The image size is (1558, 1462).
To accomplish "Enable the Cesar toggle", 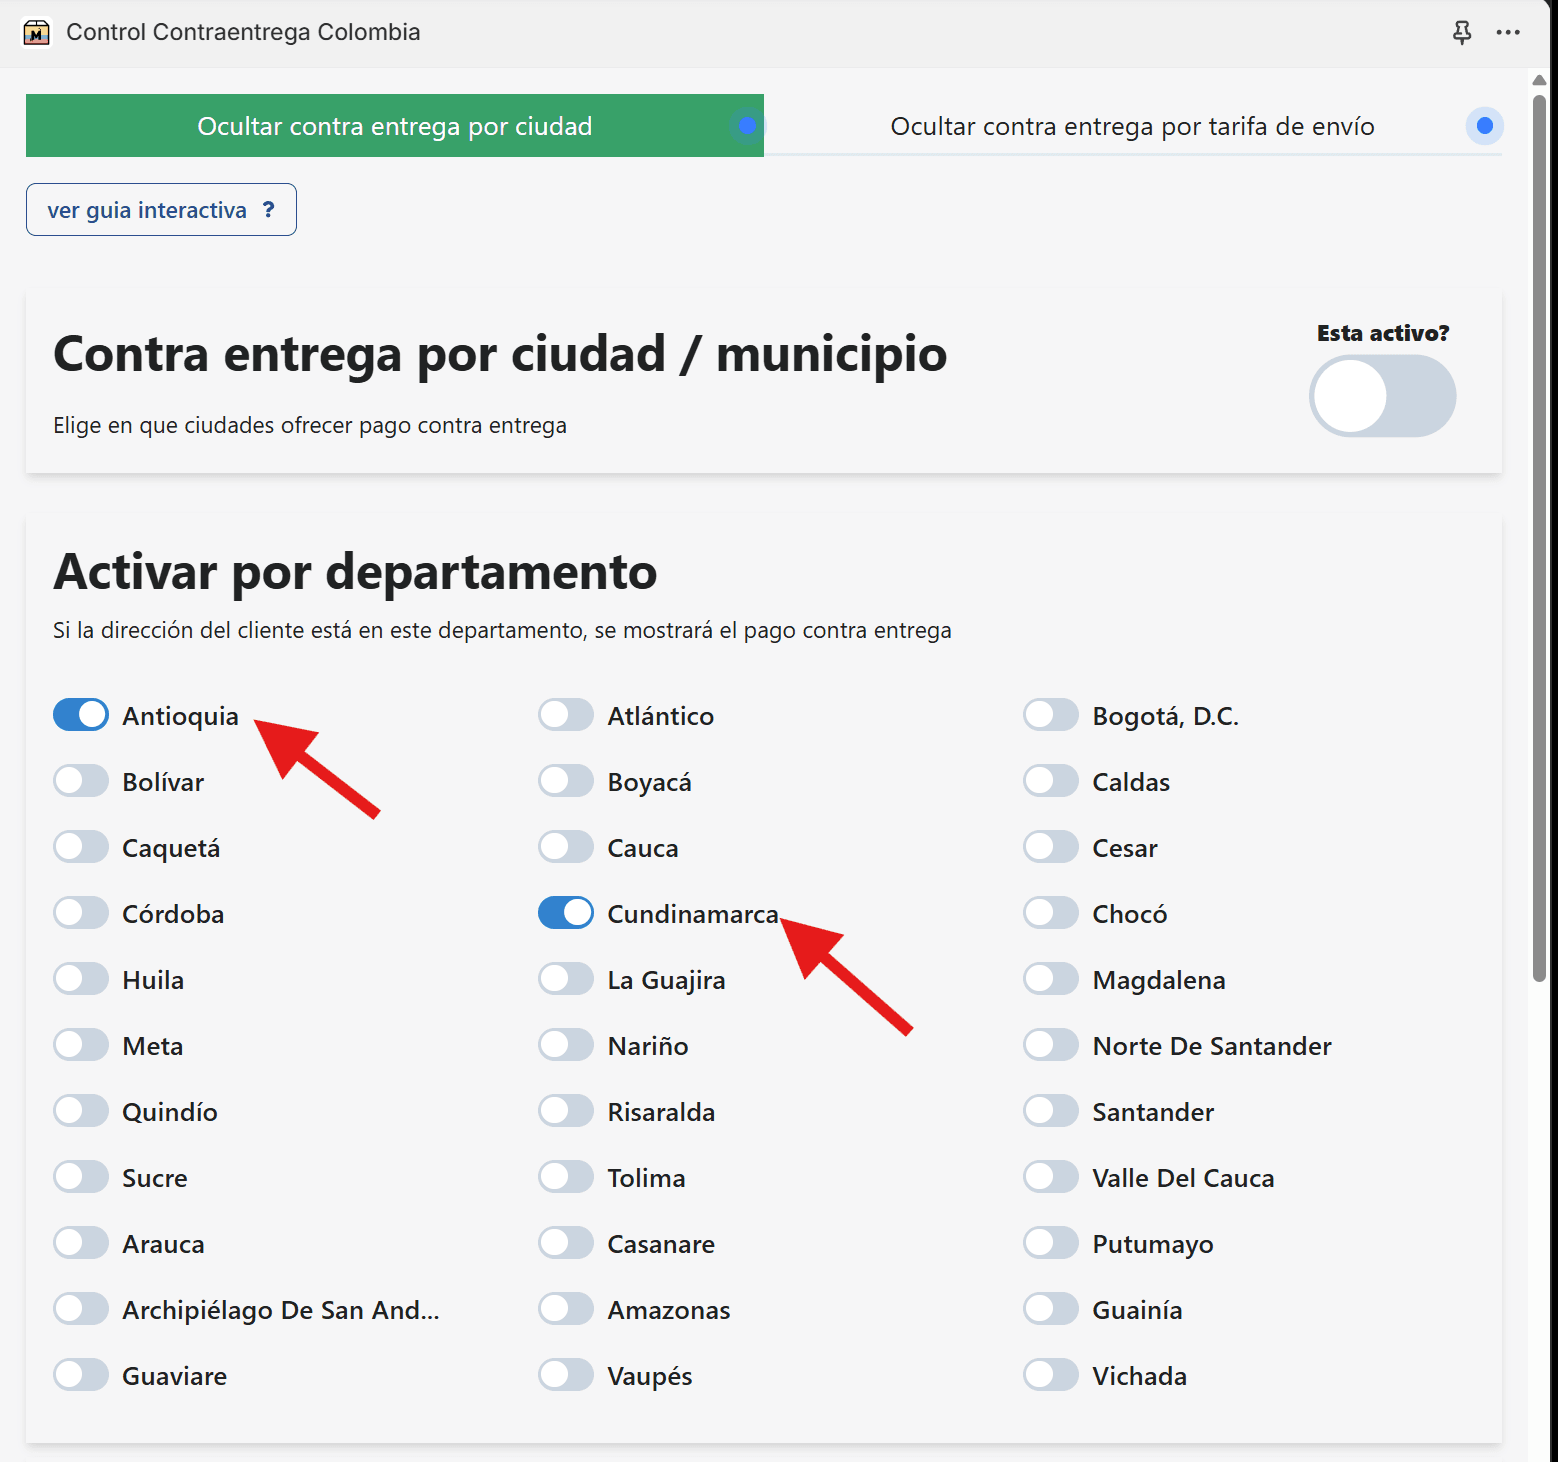I will [1051, 847].
